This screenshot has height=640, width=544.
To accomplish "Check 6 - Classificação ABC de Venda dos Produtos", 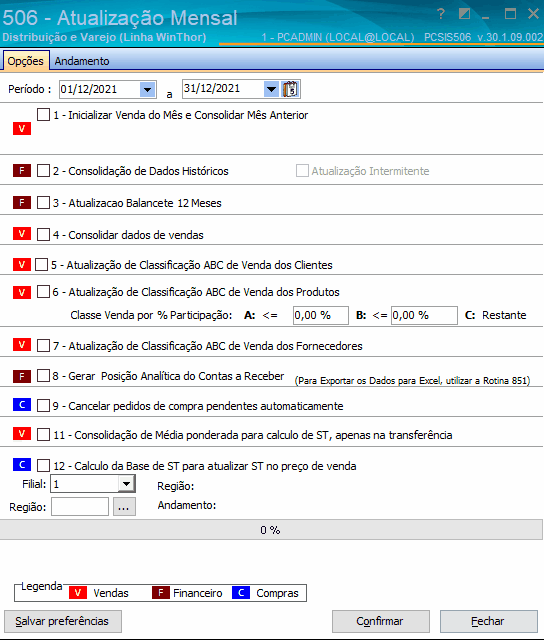I will tap(43, 291).
